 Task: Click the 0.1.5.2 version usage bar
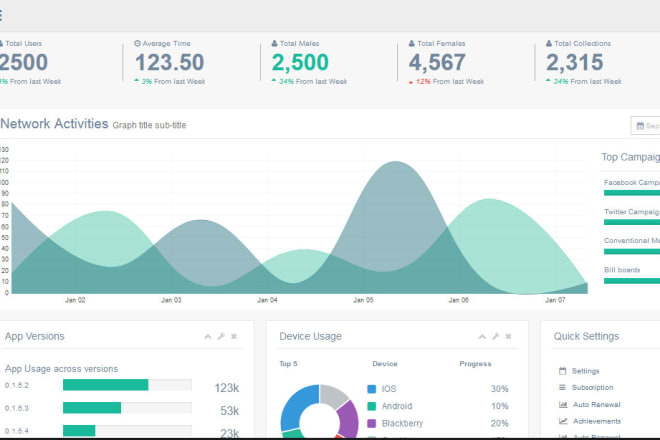pos(127,385)
